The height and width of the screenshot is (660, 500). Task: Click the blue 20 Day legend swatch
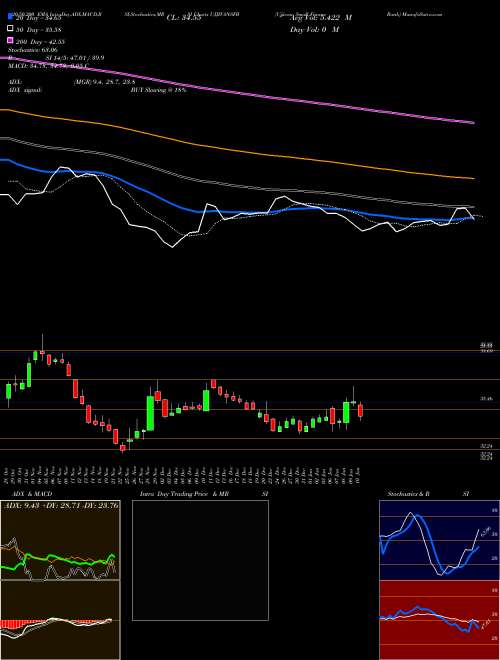tap(10, 18)
